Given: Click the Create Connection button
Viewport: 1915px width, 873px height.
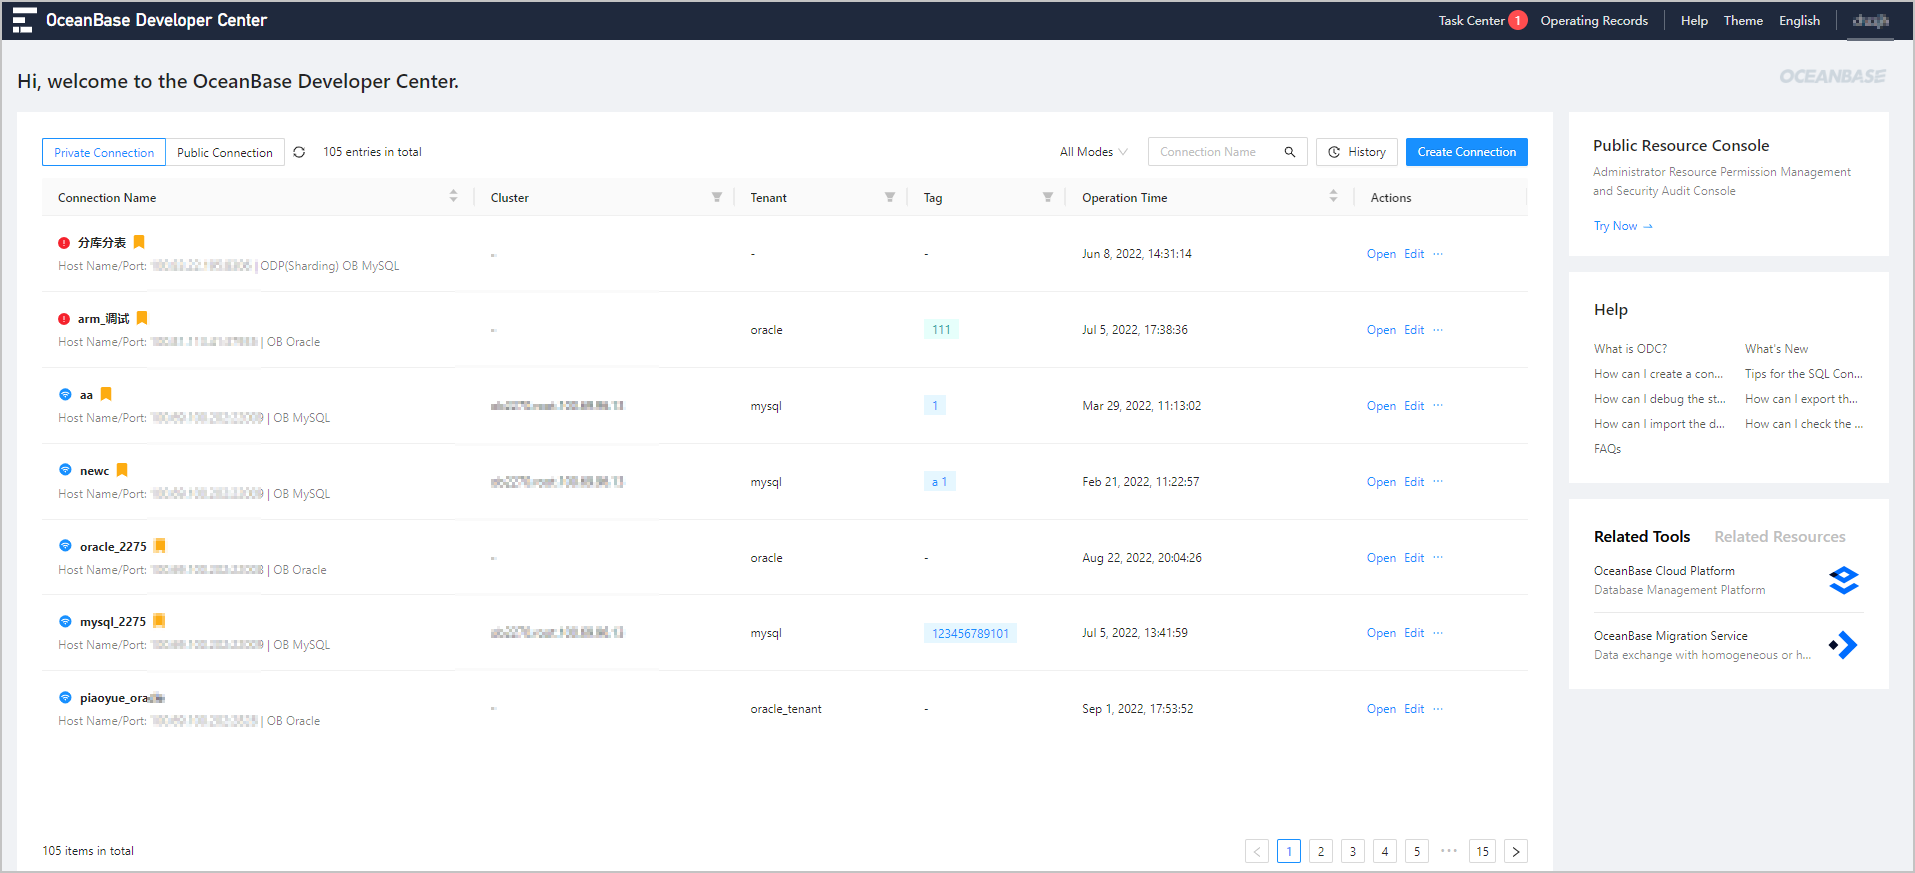Looking at the screenshot, I should pos(1466,152).
